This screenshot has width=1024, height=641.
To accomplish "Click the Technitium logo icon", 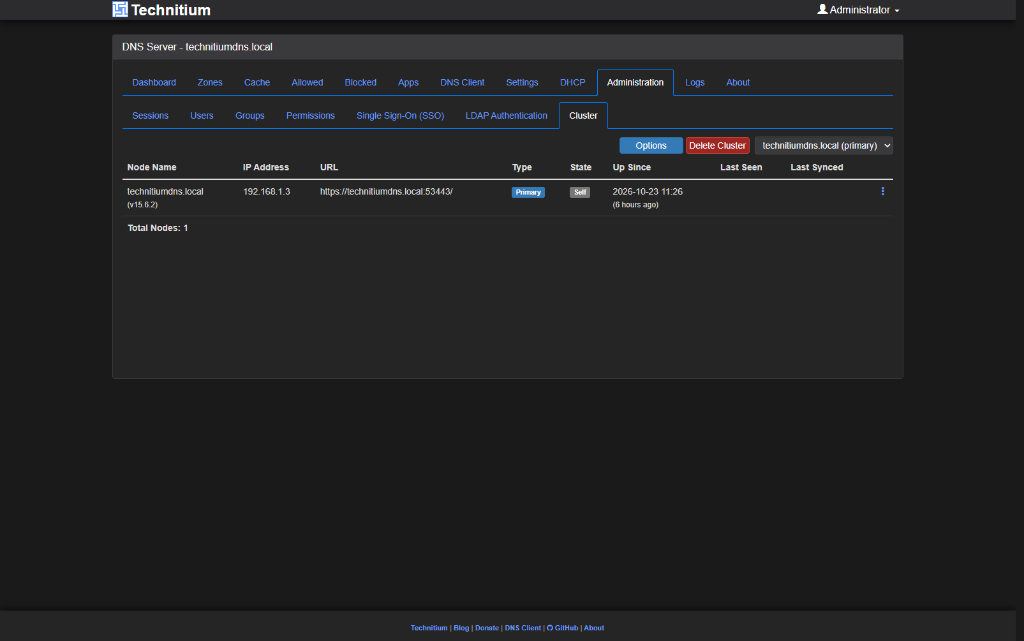I will pyautogui.click(x=120, y=9).
